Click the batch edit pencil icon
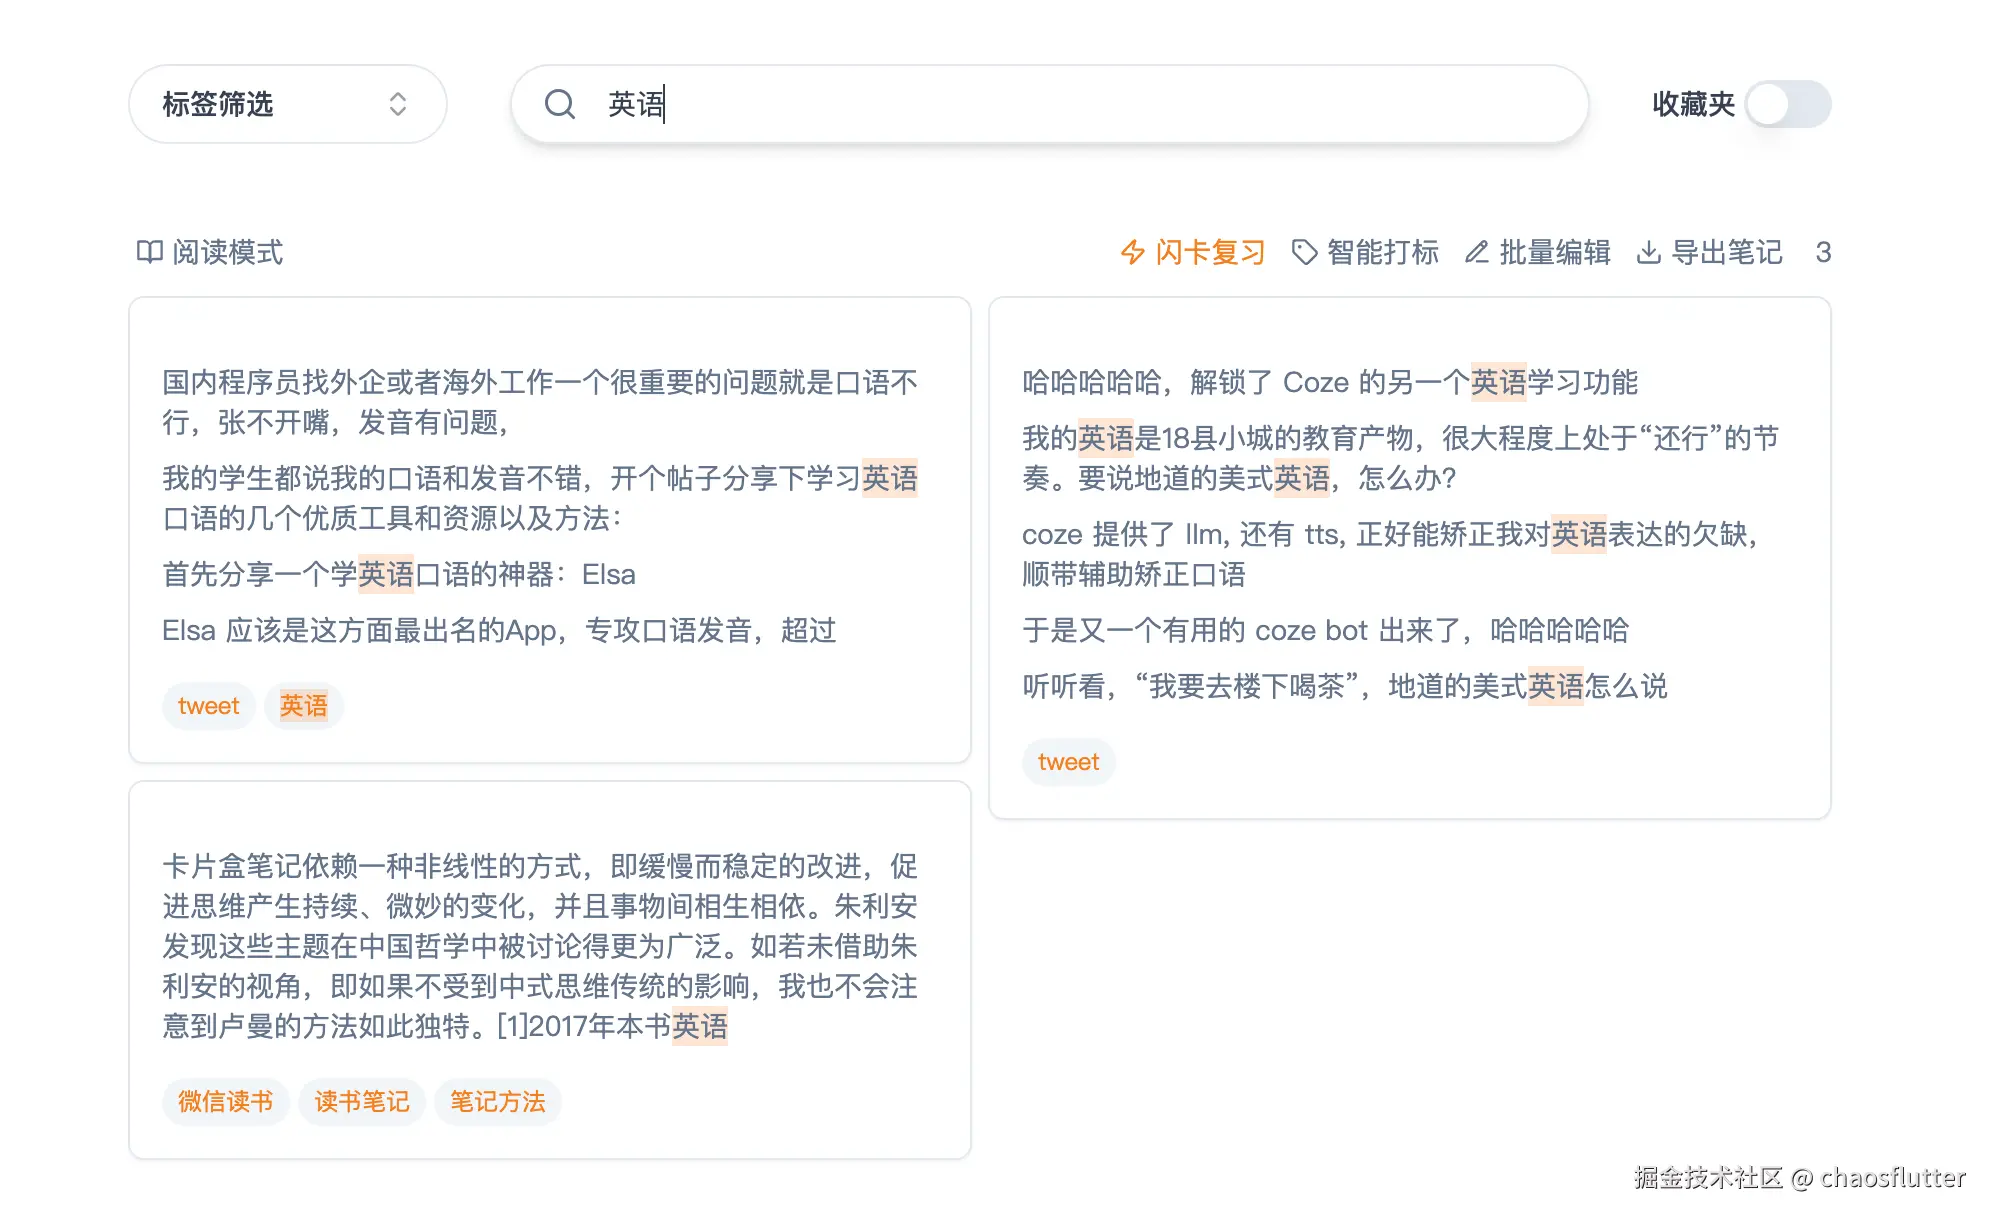 (x=1476, y=252)
